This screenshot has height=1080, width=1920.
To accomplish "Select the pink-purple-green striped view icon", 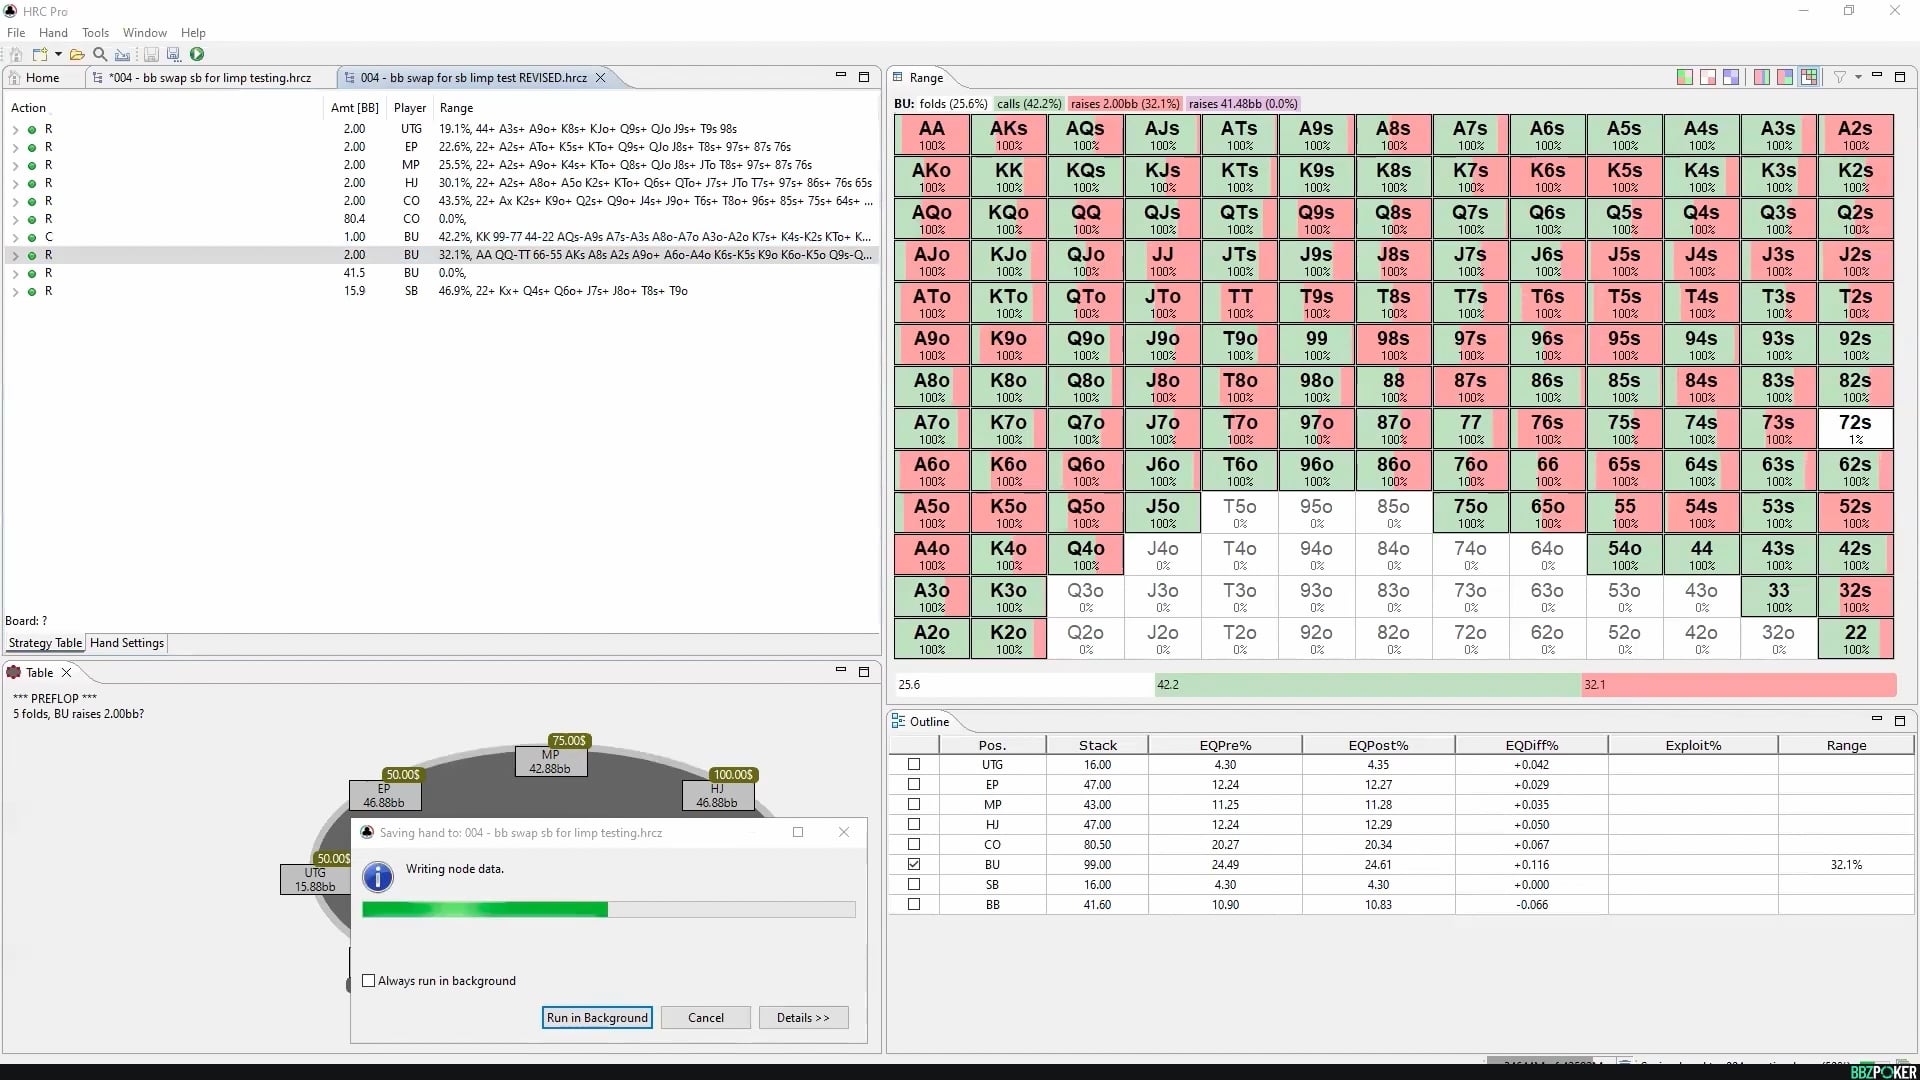I will 1762,77.
